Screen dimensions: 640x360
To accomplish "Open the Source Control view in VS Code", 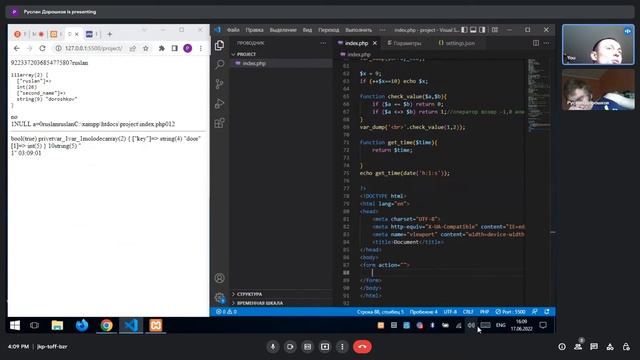I will point(220,84).
